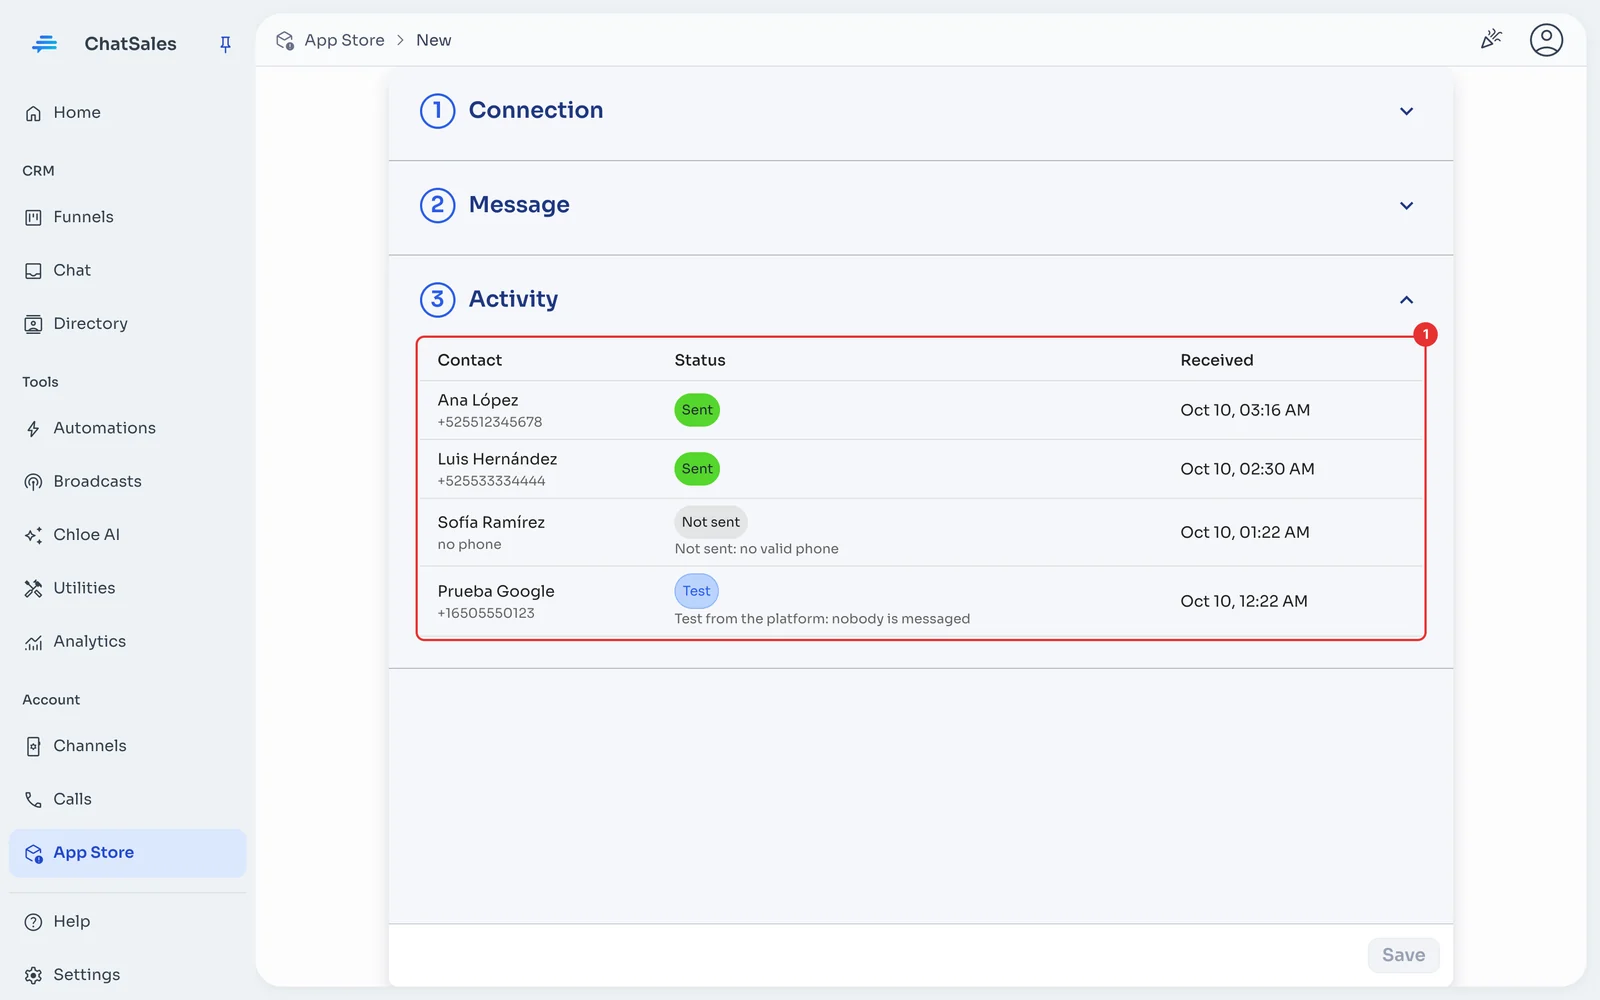The width and height of the screenshot is (1600, 1000).
Task: Click the ChatSales logo icon
Action: [44, 44]
